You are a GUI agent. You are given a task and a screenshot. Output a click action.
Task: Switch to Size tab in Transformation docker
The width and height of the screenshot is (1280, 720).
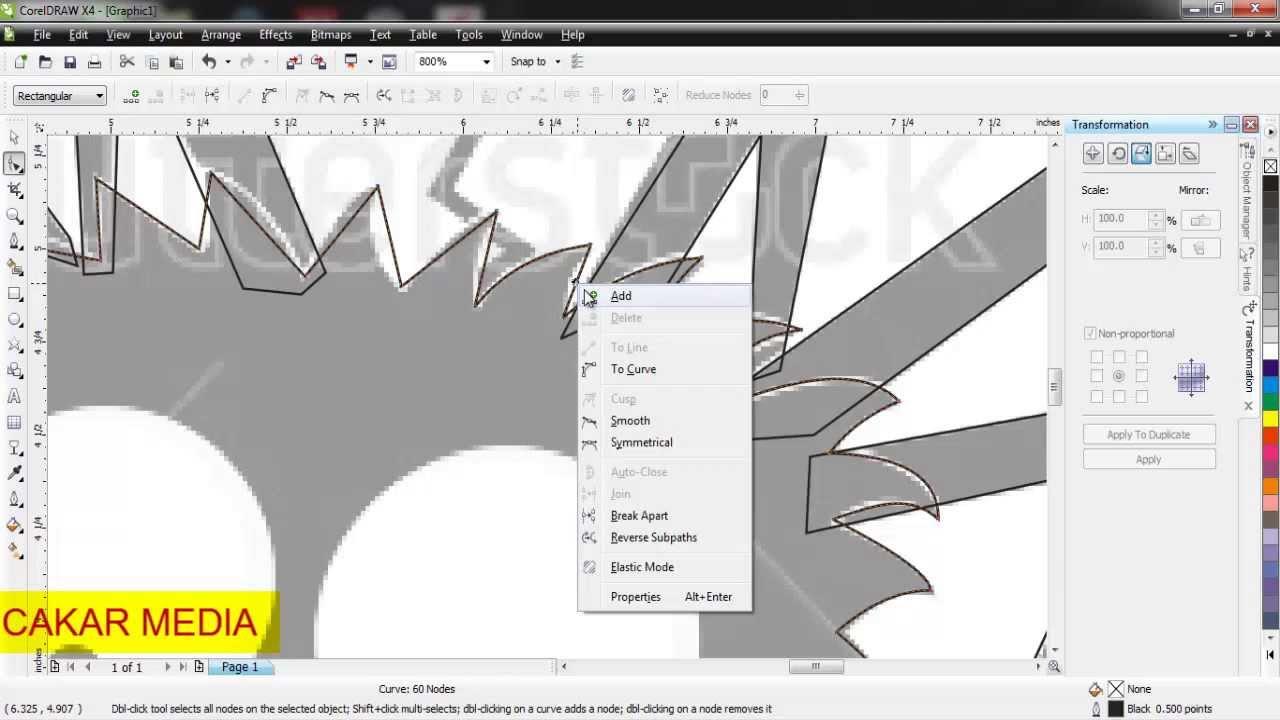1165,153
